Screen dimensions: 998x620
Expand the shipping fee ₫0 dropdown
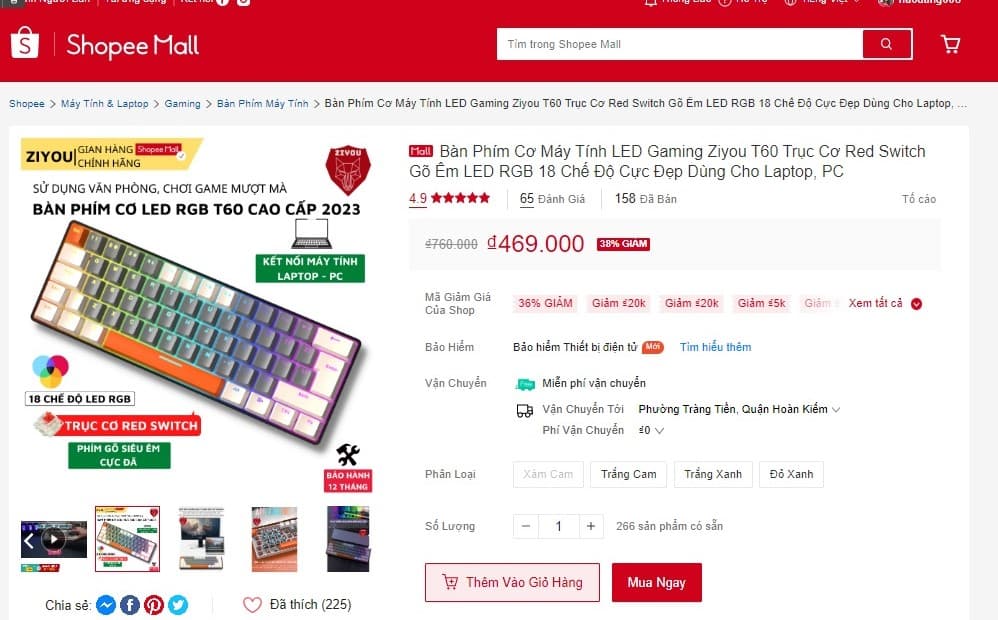tap(651, 430)
